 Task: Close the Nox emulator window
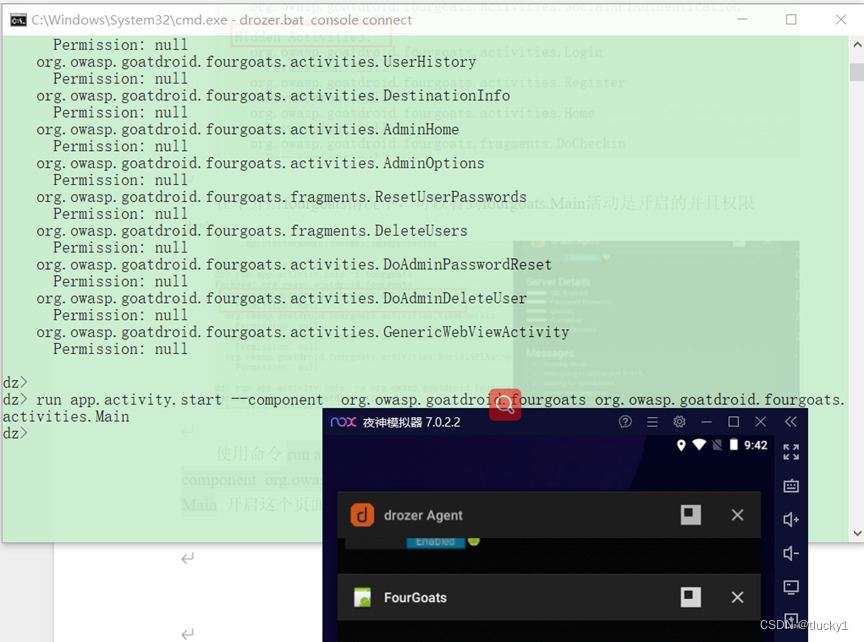pyautogui.click(x=761, y=422)
